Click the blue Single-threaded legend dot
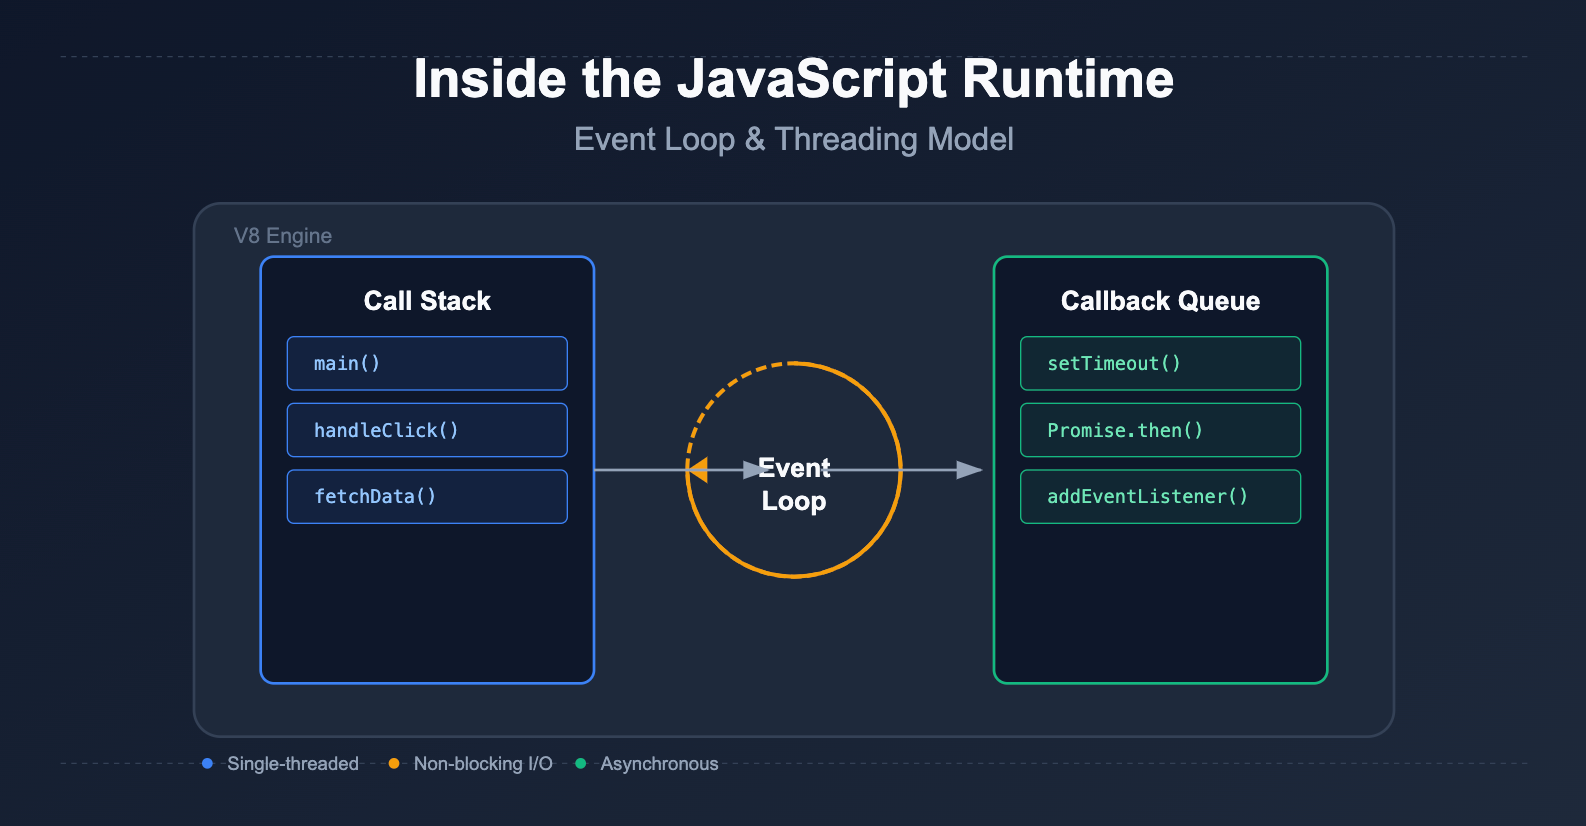 tap(207, 763)
